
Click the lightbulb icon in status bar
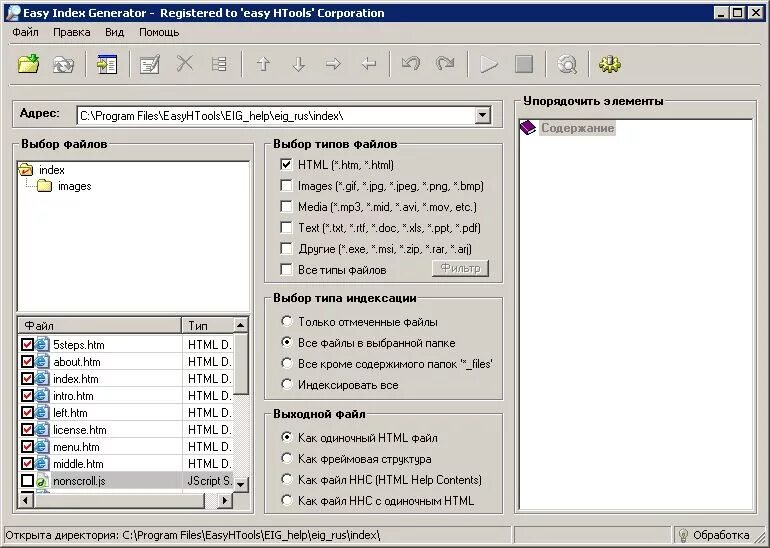point(683,535)
